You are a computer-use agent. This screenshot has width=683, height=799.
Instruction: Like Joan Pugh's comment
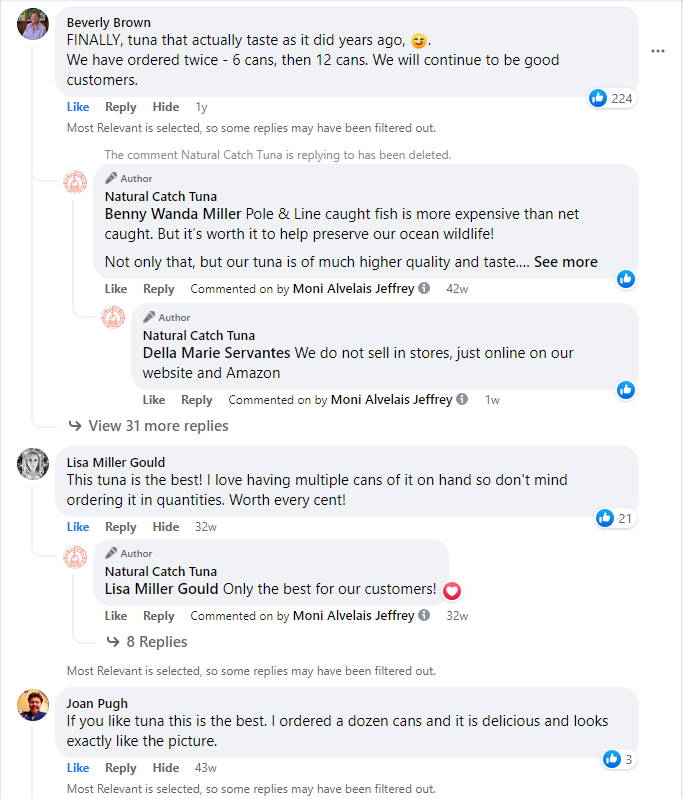point(78,768)
